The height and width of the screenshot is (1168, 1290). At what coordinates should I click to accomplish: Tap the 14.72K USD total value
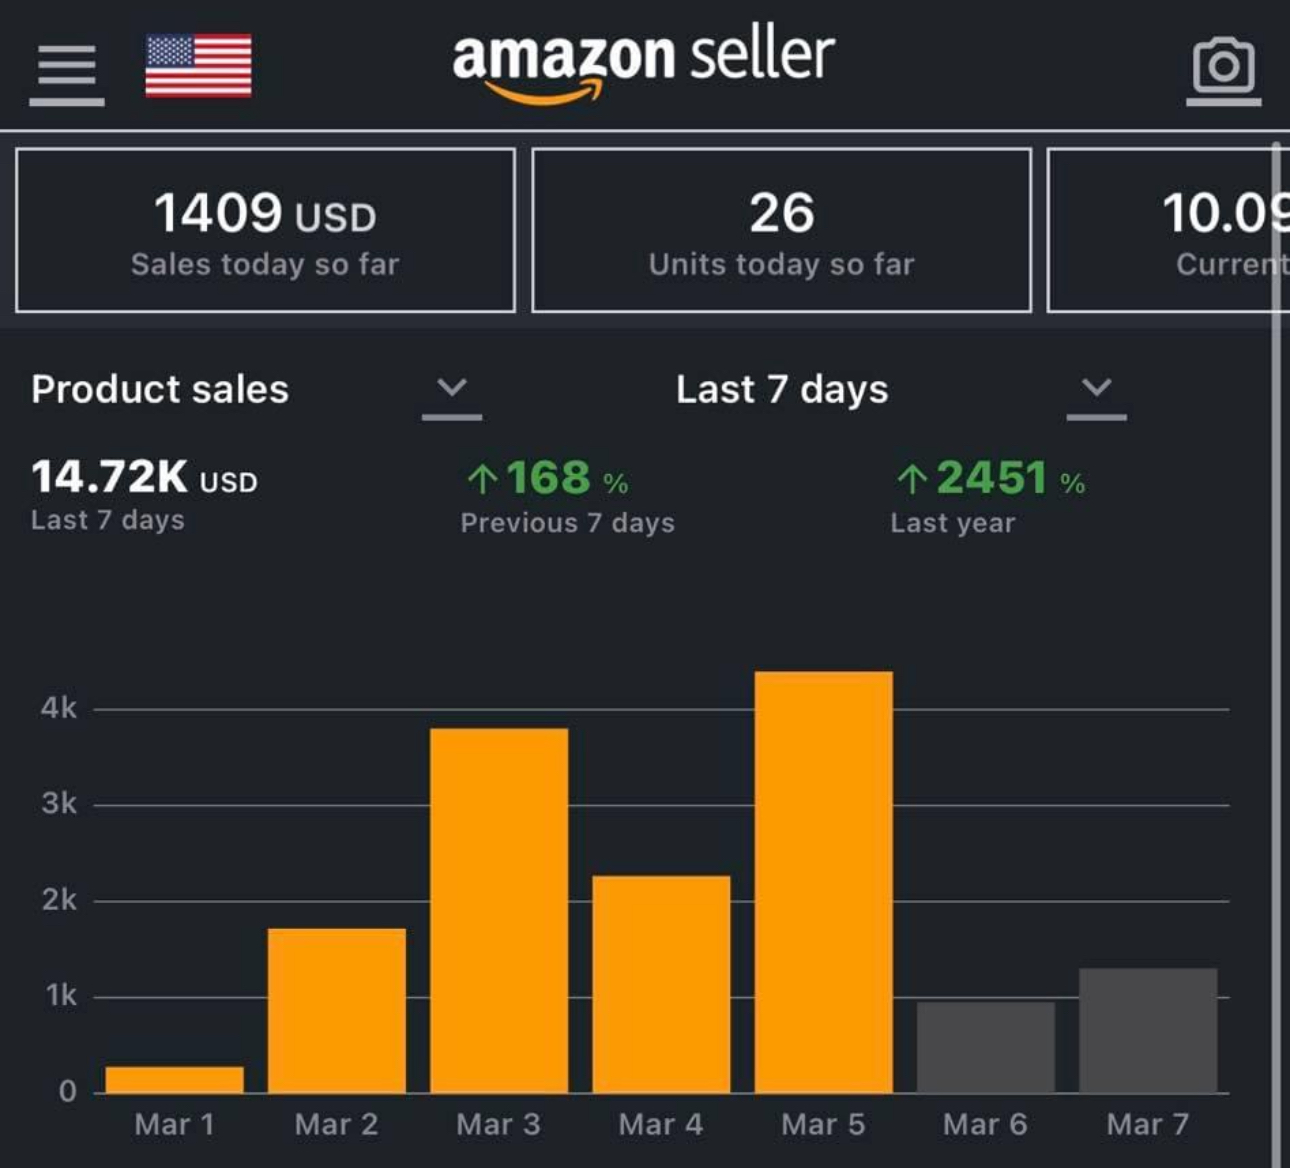click(144, 477)
